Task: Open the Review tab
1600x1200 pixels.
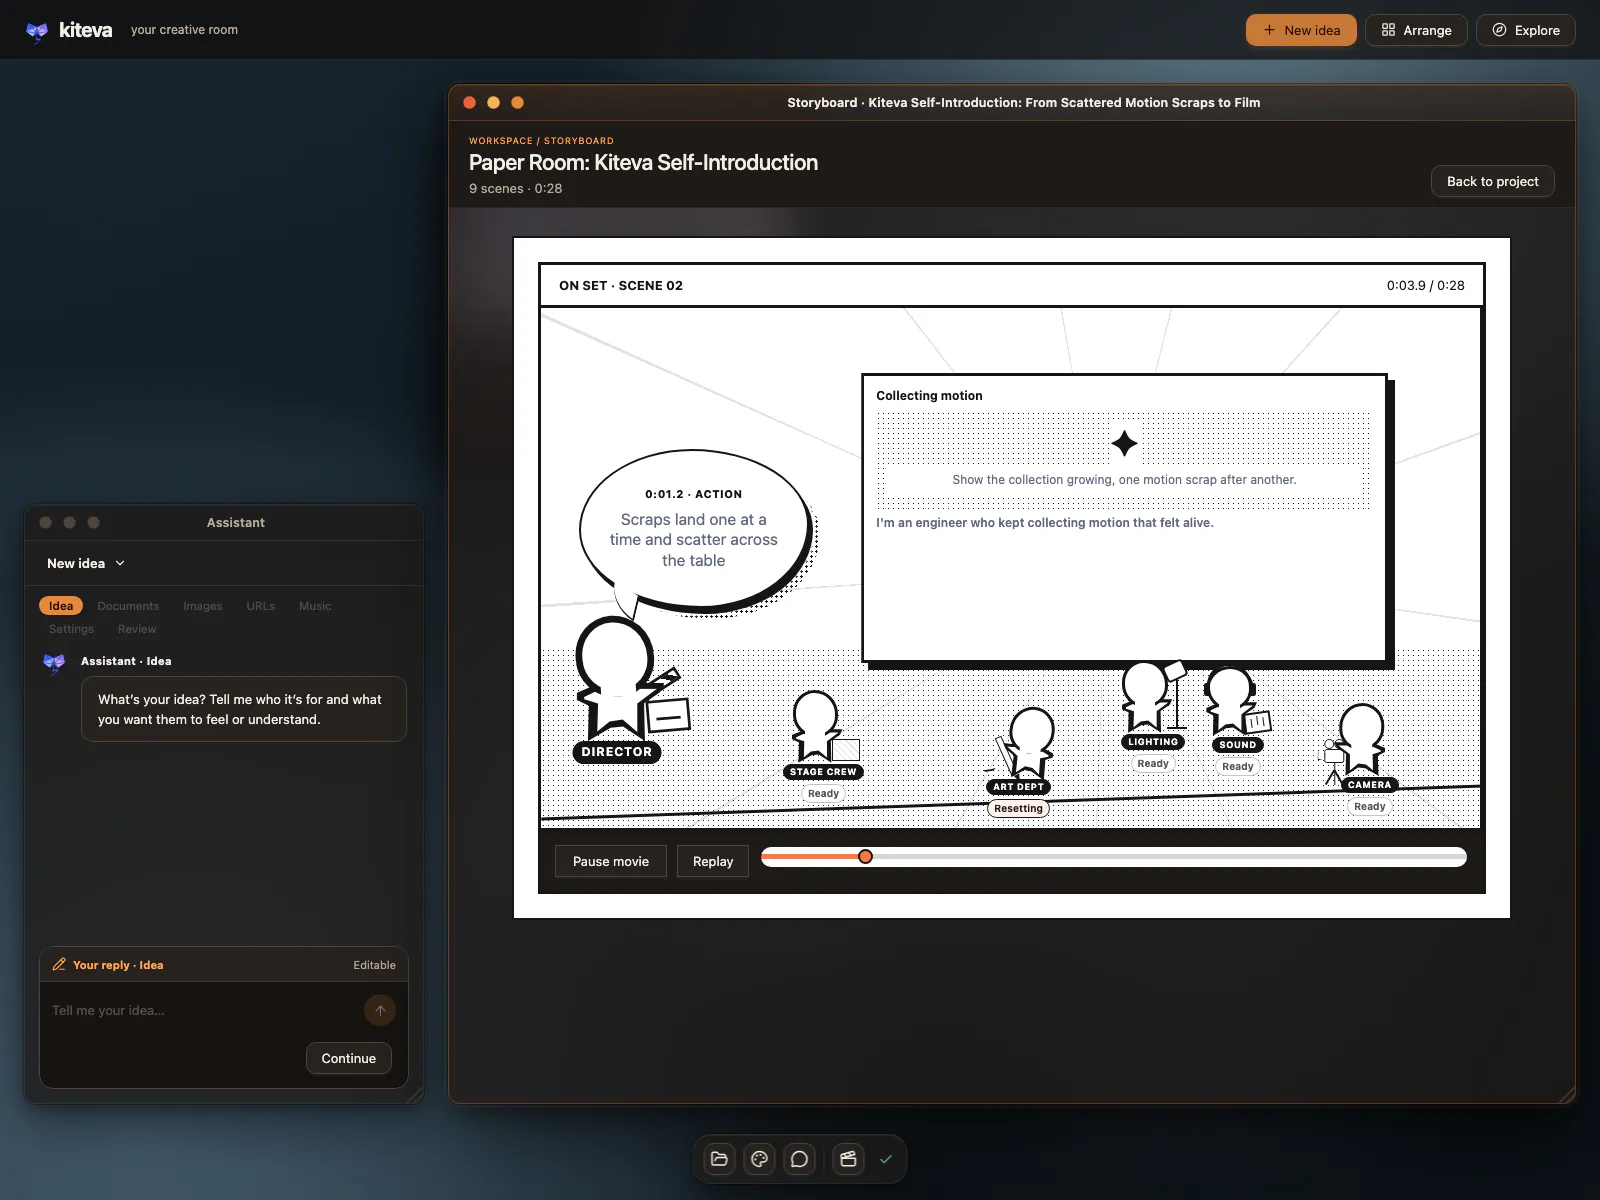Action: [137, 629]
